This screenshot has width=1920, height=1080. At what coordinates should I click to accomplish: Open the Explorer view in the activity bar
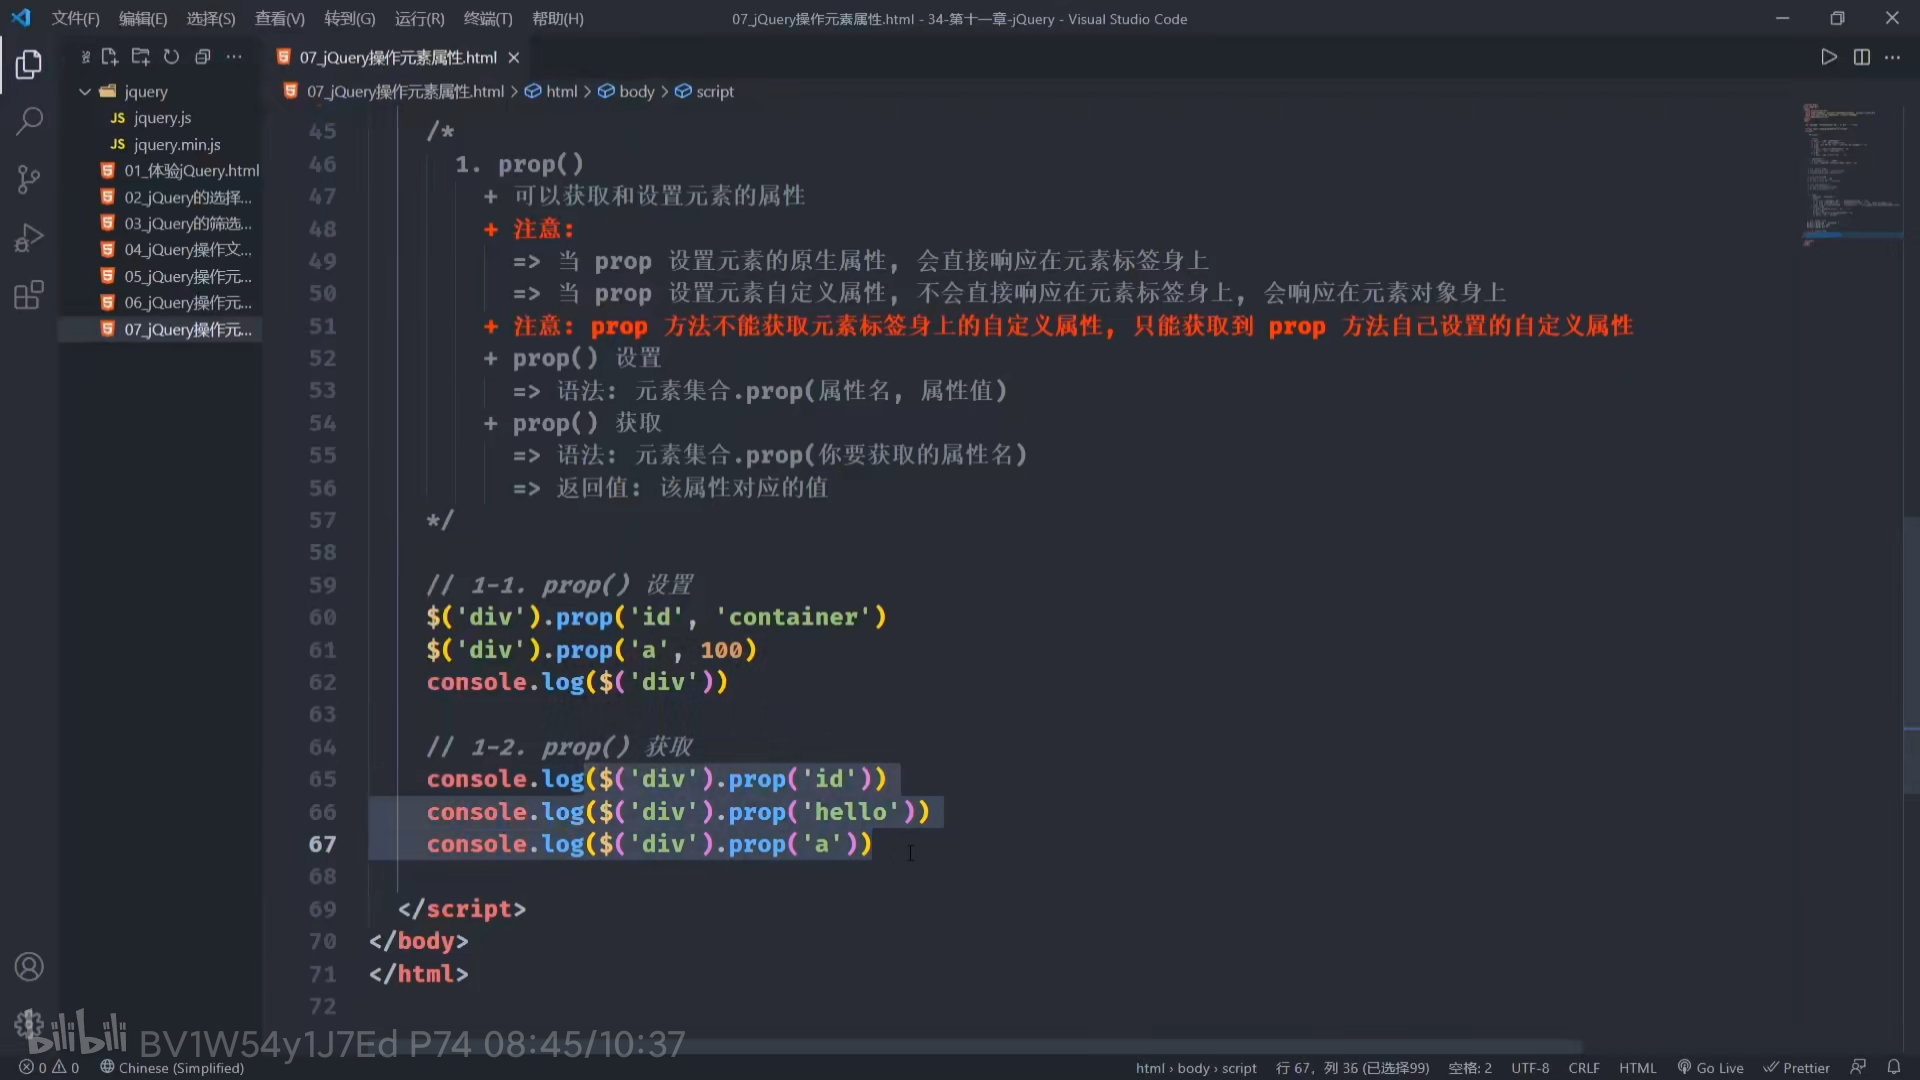coord(29,65)
